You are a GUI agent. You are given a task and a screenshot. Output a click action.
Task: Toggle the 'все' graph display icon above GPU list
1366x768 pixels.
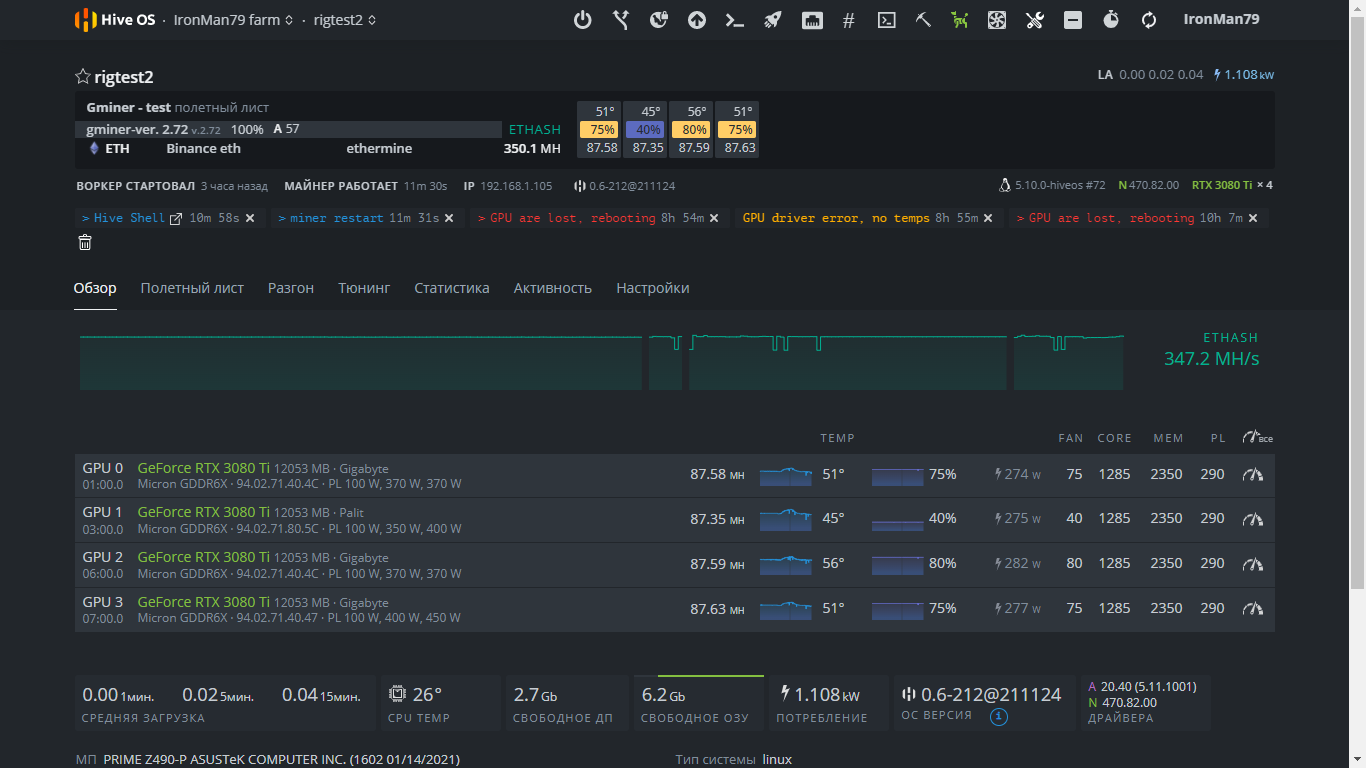pos(1253,436)
